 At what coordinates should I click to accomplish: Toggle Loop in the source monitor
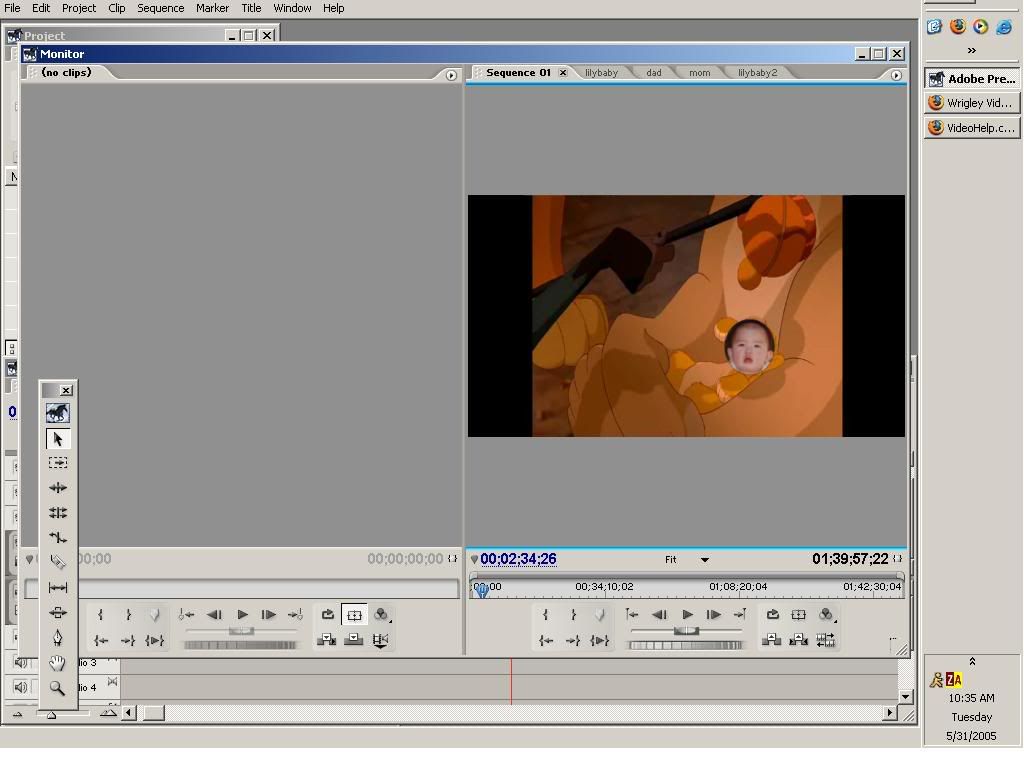(328, 615)
